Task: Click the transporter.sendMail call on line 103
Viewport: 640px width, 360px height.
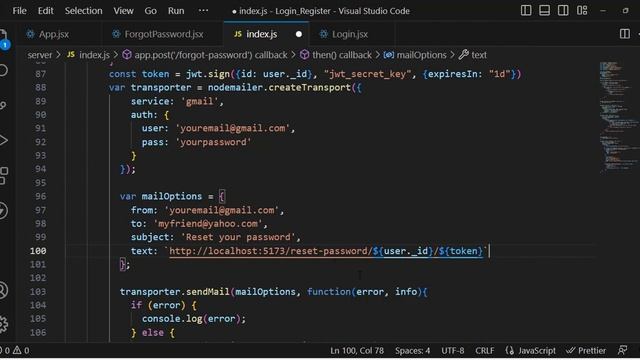Action: pyautogui.click(x=175, y=292)
